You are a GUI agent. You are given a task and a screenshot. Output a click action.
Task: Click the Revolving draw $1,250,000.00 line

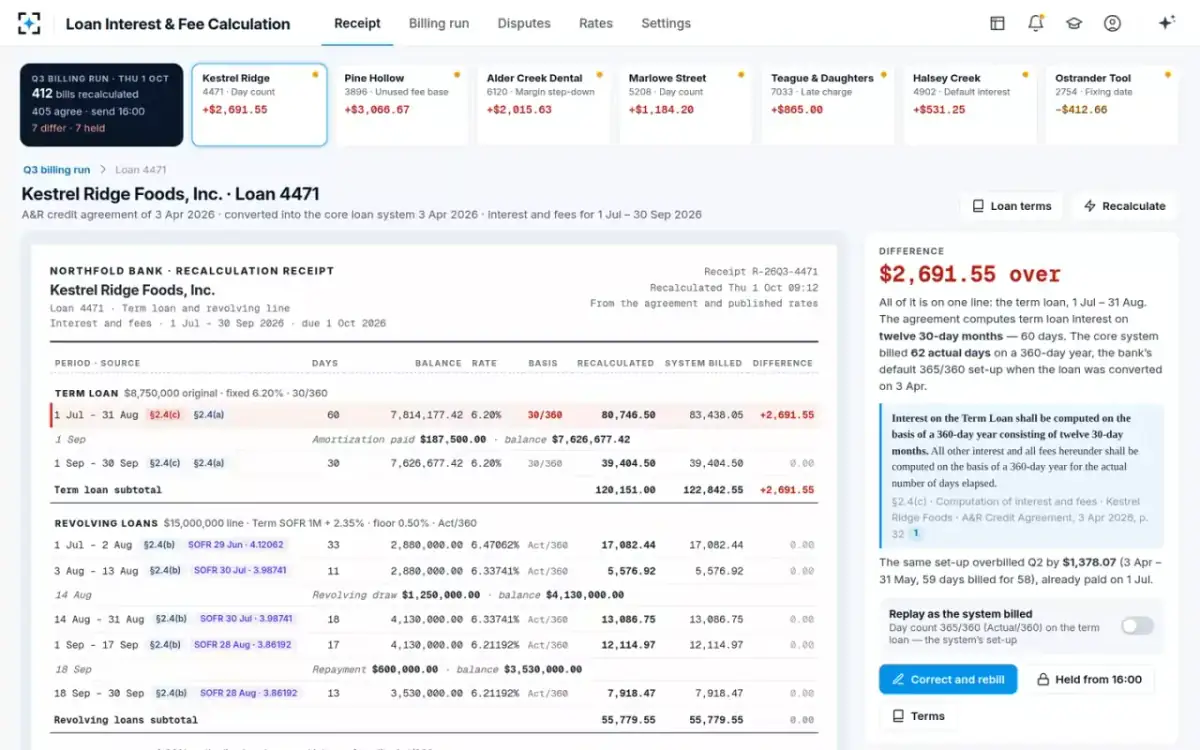(468, 594)
